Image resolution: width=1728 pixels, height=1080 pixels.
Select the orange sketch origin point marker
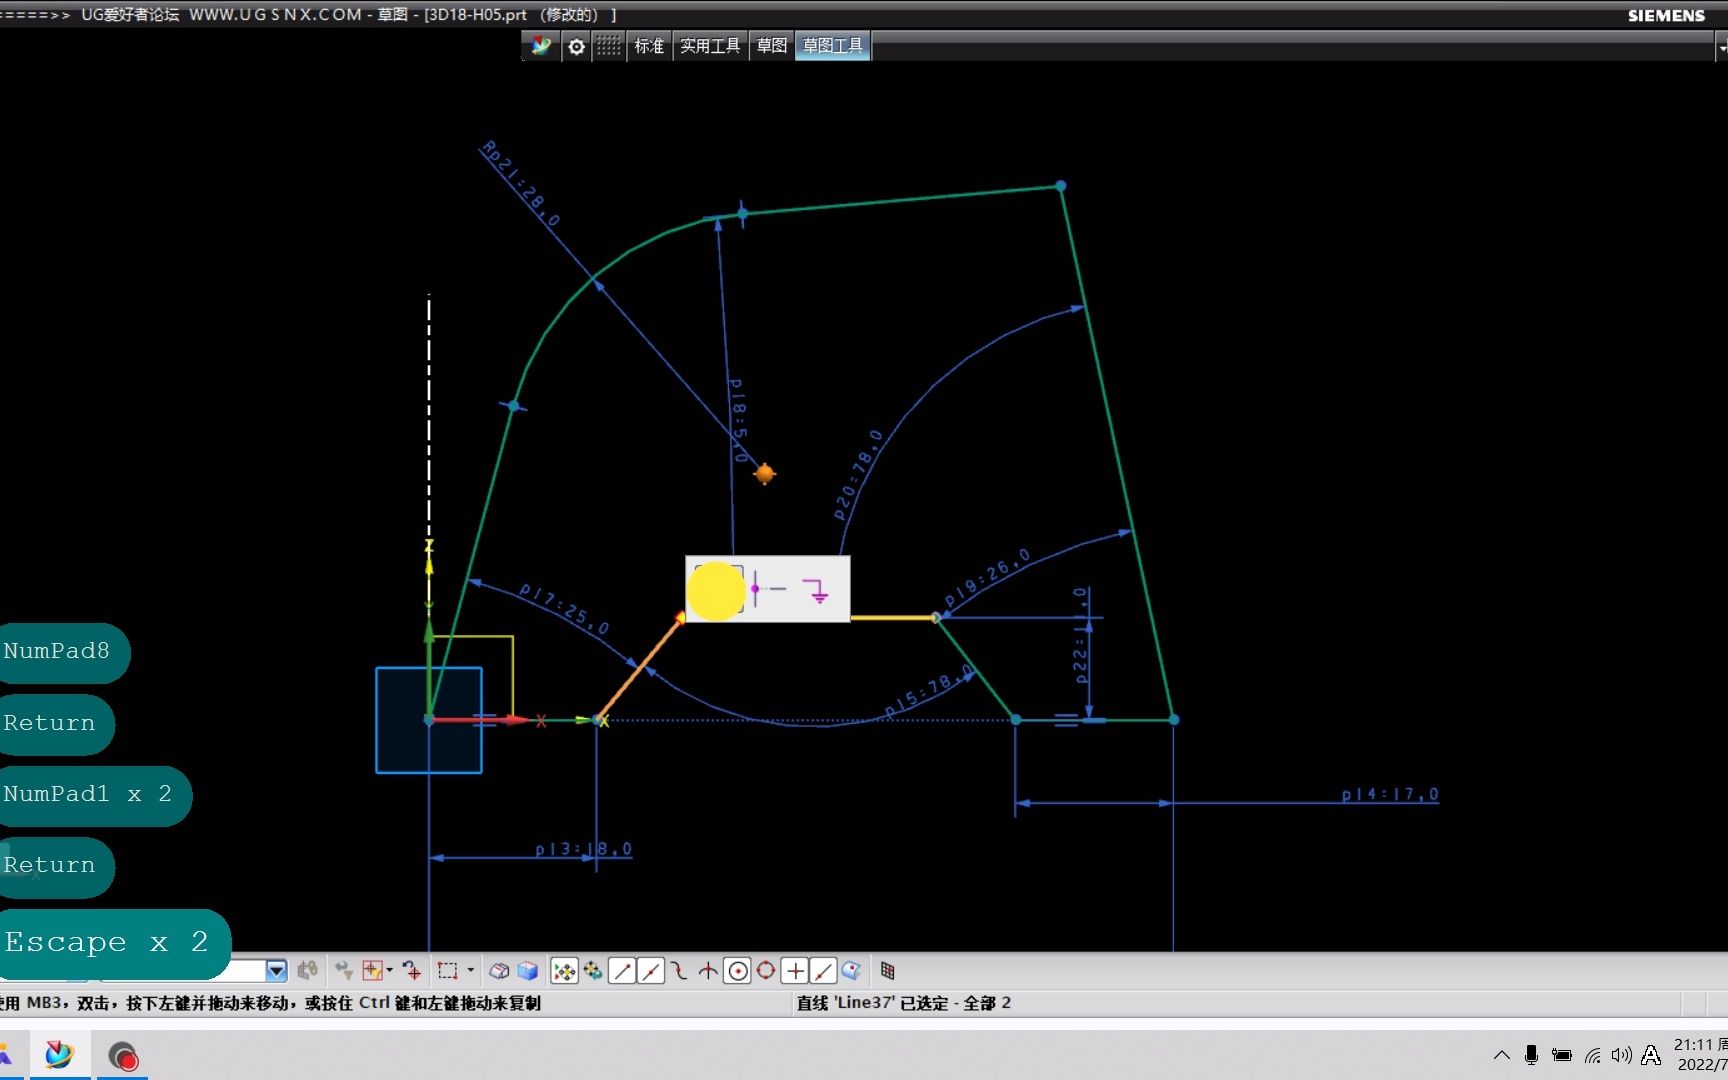point(765,473)
